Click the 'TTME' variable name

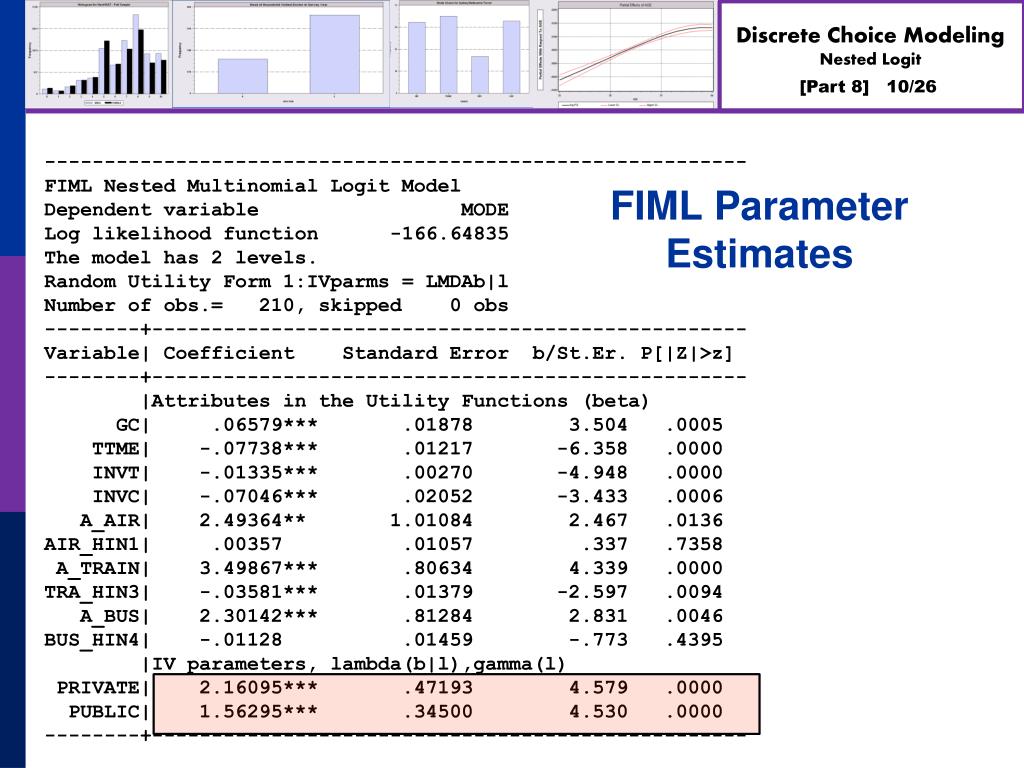click(x=116, y=449)
